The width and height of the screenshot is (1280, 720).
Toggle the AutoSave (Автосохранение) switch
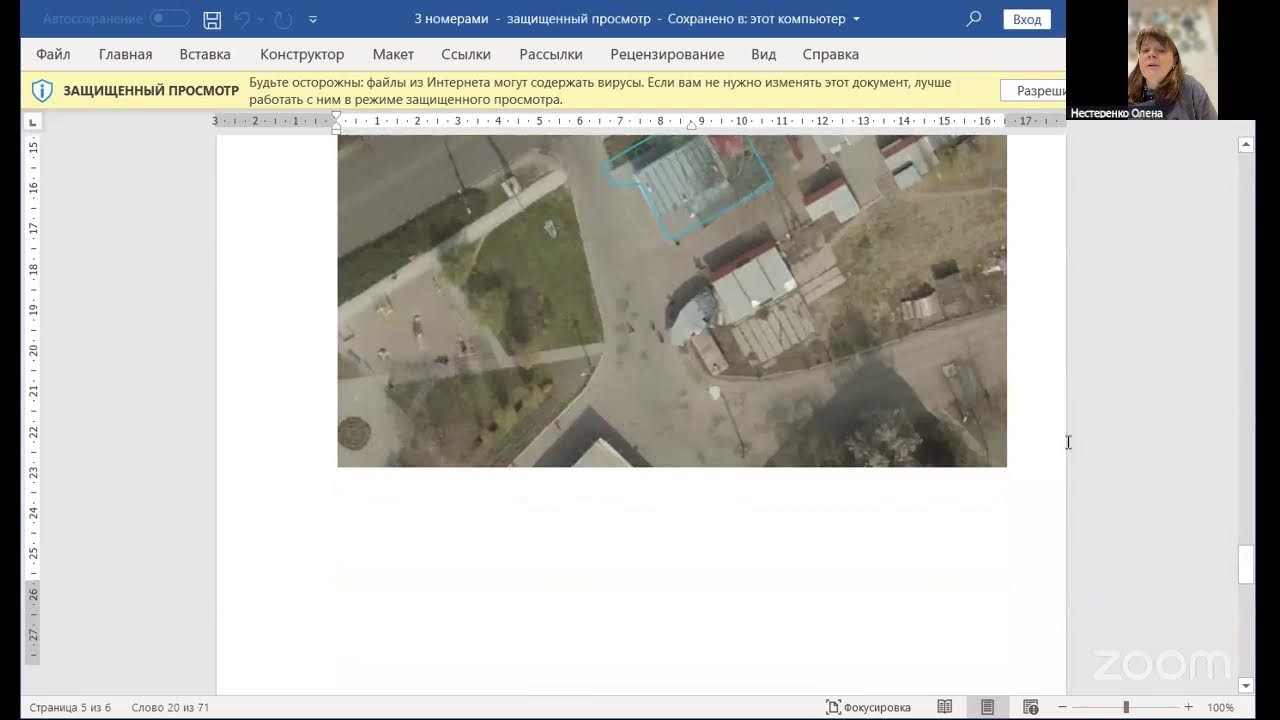point(169,19)
